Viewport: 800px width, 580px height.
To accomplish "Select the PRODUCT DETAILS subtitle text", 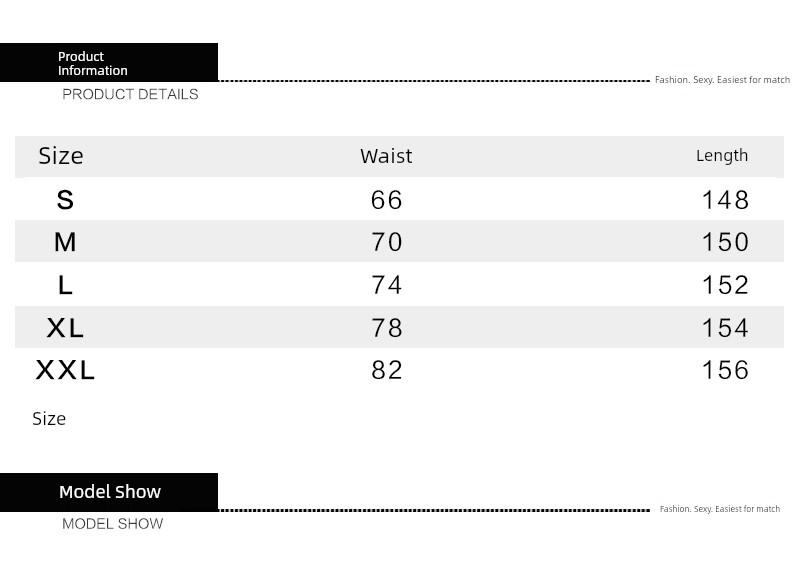I will [130, 94].
